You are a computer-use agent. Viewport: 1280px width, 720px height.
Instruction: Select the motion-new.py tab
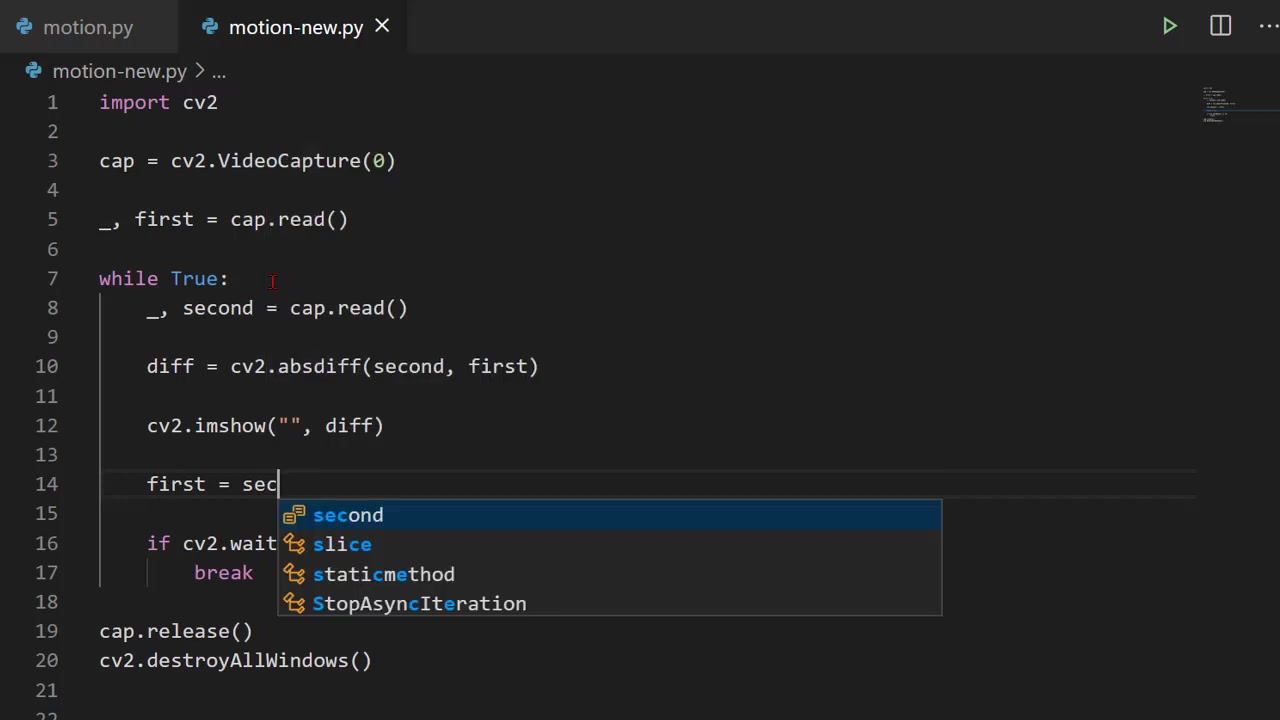pos(295,27)
